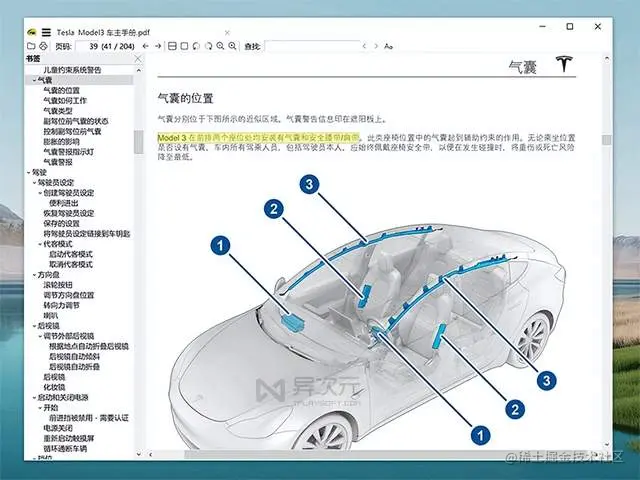
Task: Click the print icon in toolbar
Action: (x=43, y=46)
